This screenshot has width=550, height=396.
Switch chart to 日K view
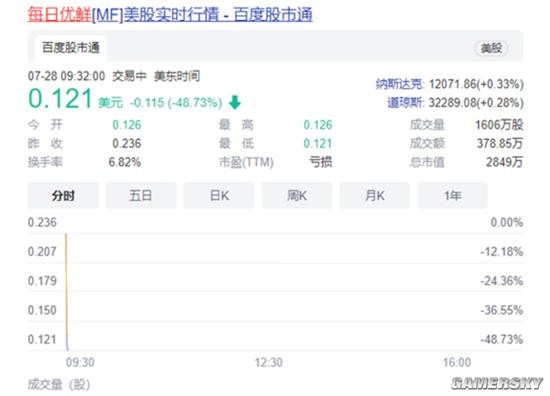coord(219,195)
